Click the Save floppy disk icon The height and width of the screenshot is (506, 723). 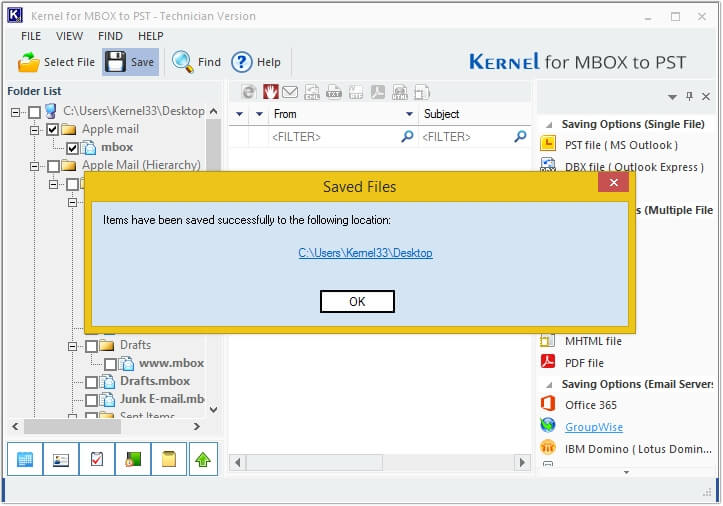coord(115,62)
